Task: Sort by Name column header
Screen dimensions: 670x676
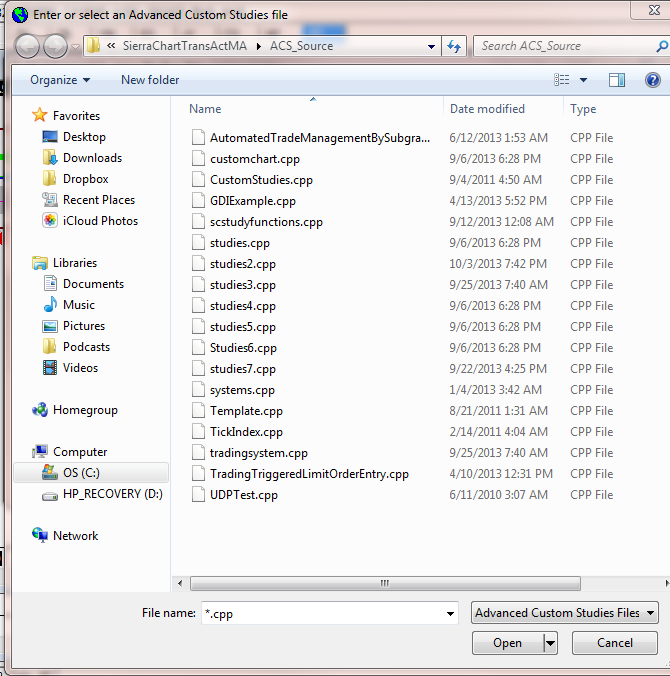Action: pyautogui.click(x=205, y=109)
